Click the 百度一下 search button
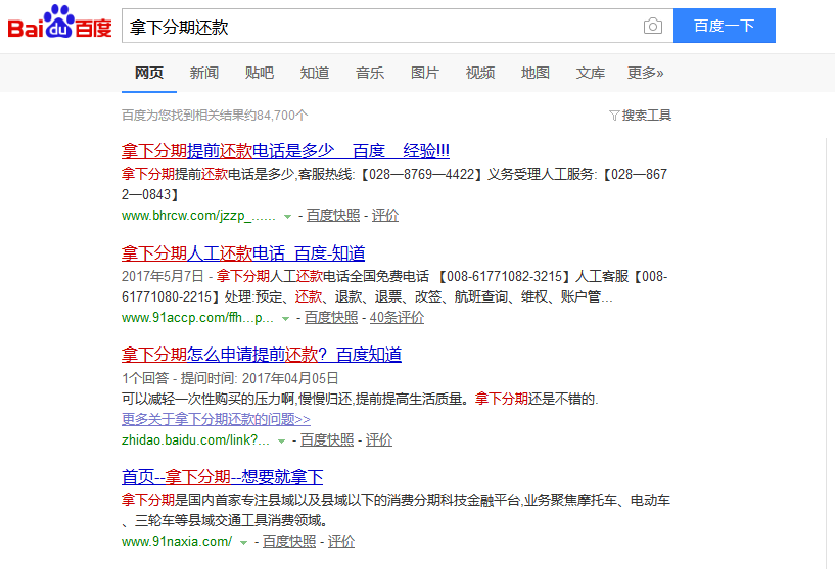Image resolution: width=835 pixels, height=569 pixels. click(x=724, y=26)
